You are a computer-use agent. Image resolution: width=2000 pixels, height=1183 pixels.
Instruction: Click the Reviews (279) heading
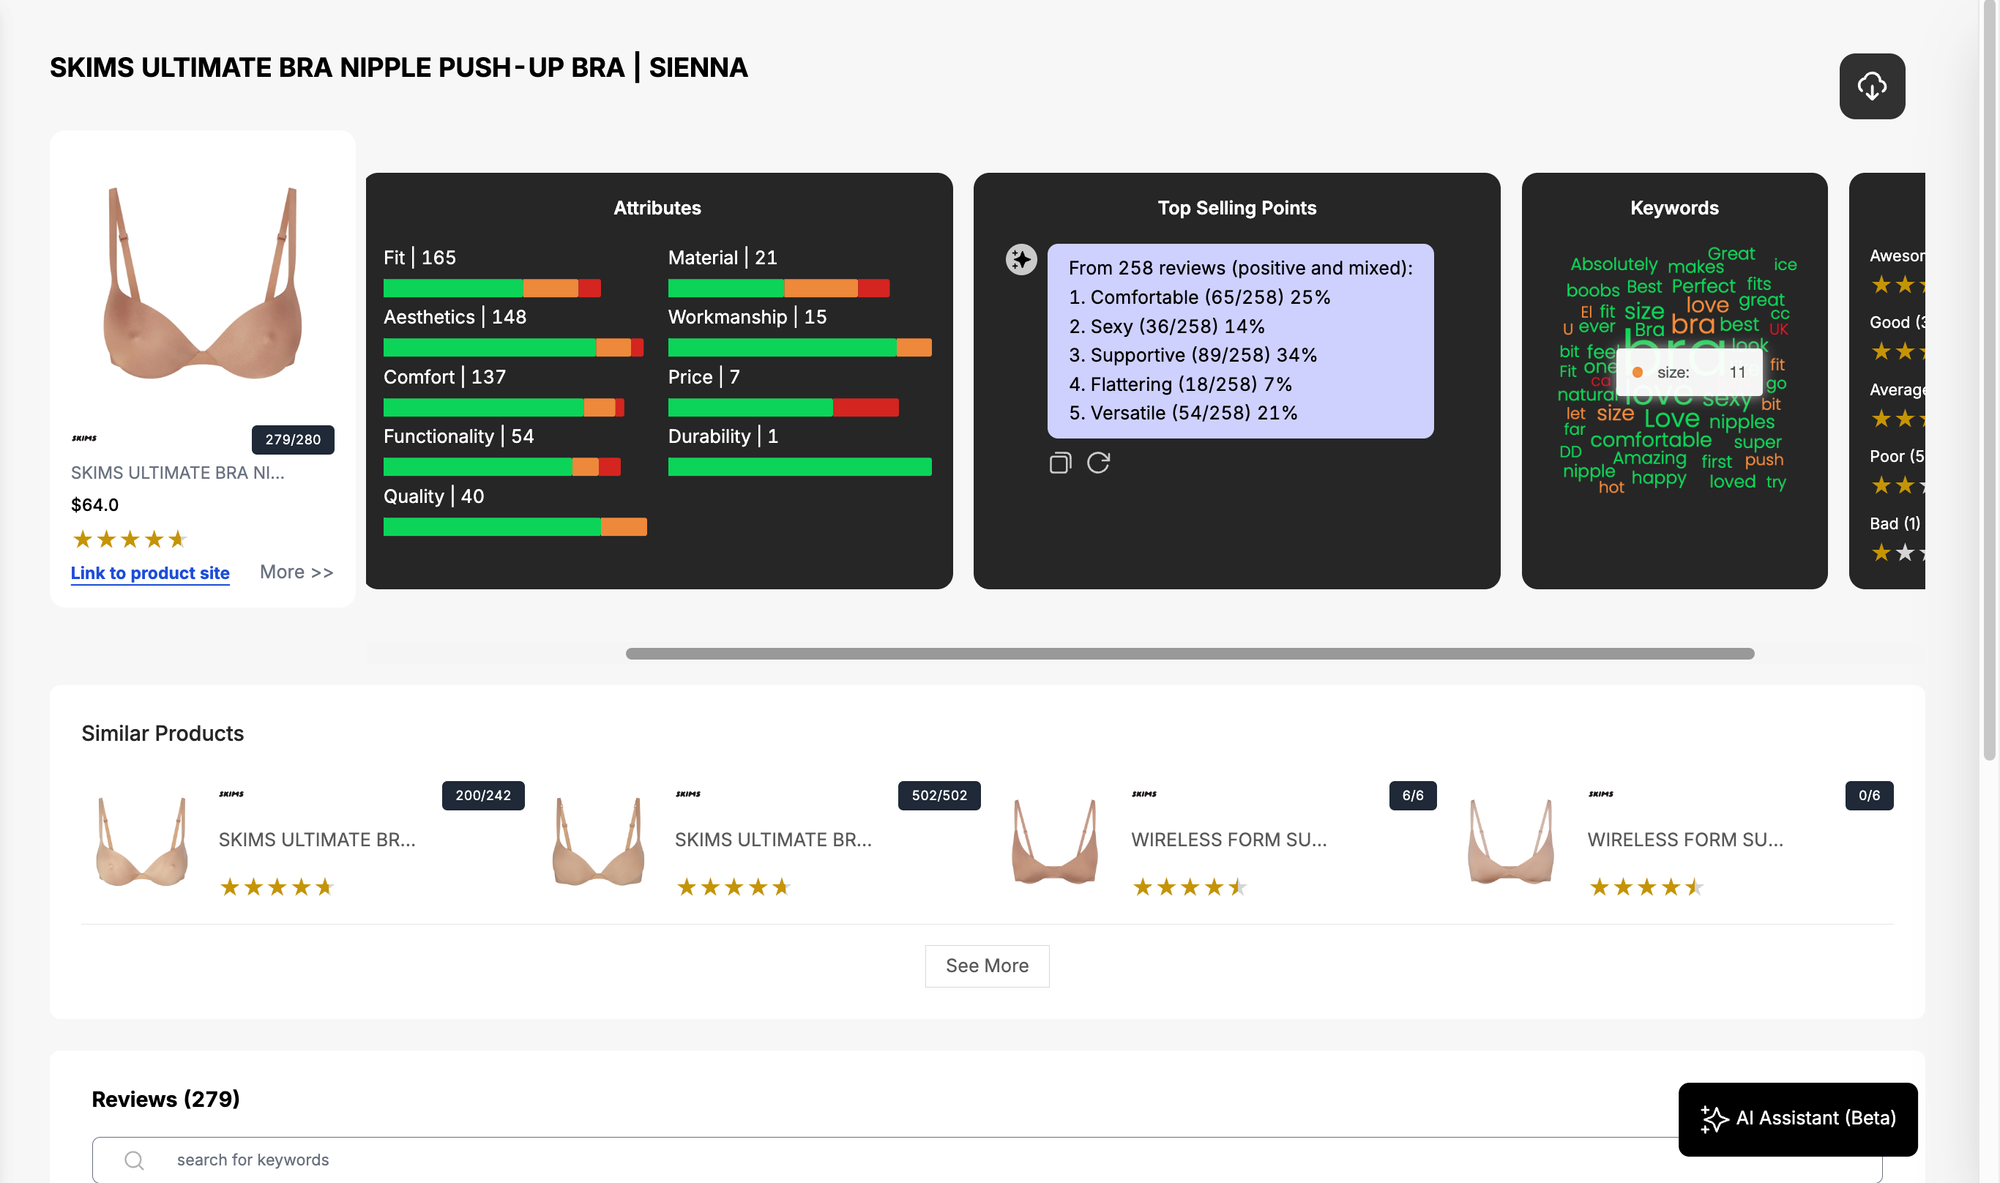point(166,1099)
